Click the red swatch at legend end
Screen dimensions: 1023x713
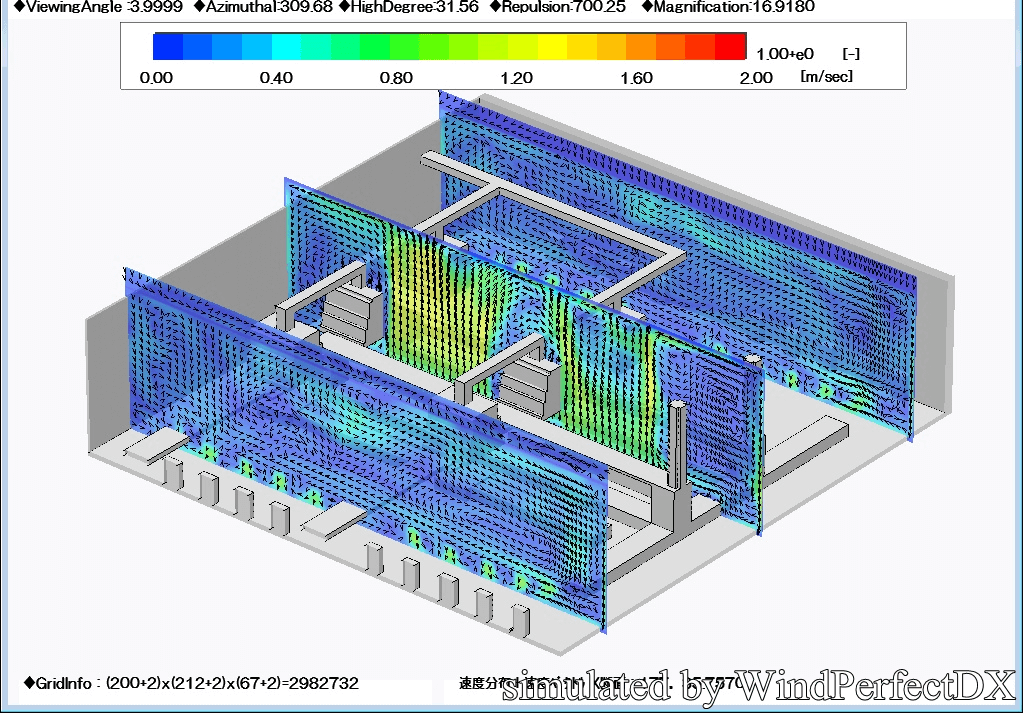tap(731, 46)
